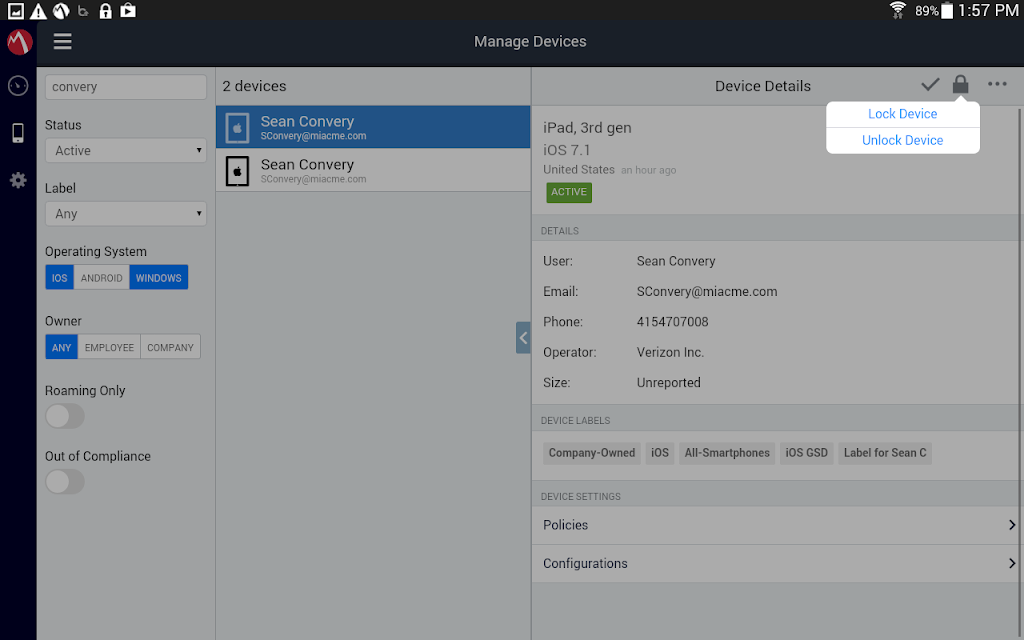Viewport: 1024px width, 640px height.
Task: Choose Unlock Device from the popup menu
Action: pyautogui.click(x=903, y=140)
